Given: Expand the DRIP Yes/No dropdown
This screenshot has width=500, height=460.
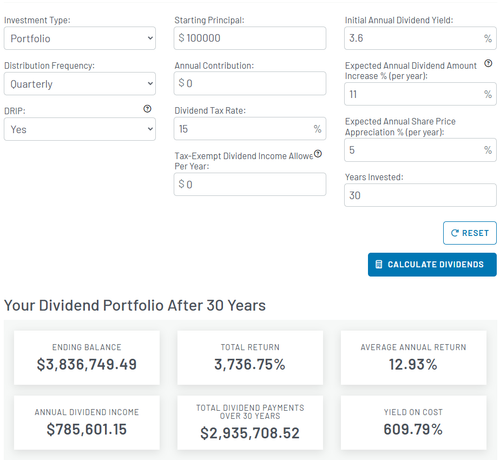Looking at the screenshot, I should tap(80, 129).
